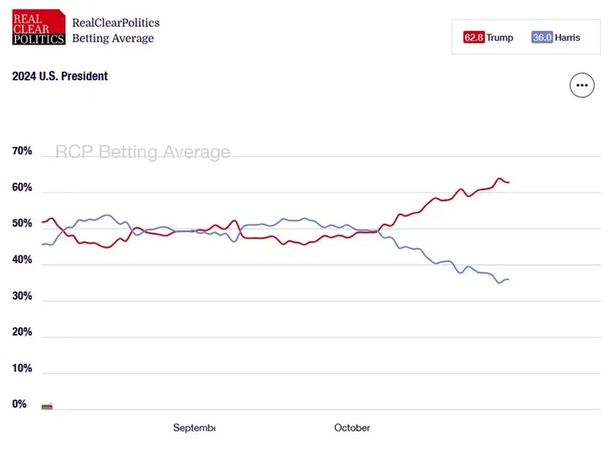Click the 40% y-axis label
Image resolution: width=610 pixels, height=449 pixels.
[x=22, y=260]
